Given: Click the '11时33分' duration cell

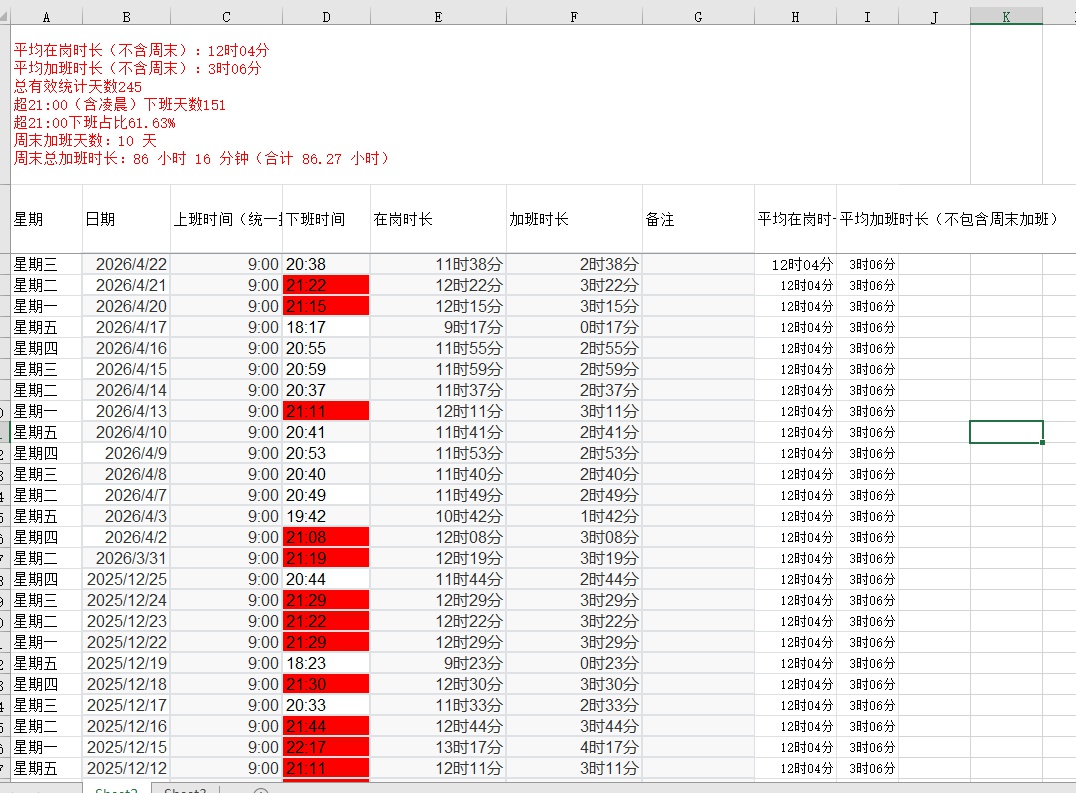Looking at the screenshot, I should (x=438, y=705).
